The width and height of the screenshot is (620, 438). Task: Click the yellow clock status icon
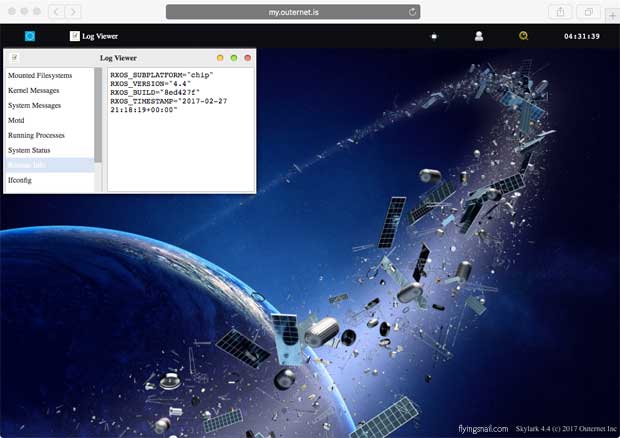tap(524, 36)
